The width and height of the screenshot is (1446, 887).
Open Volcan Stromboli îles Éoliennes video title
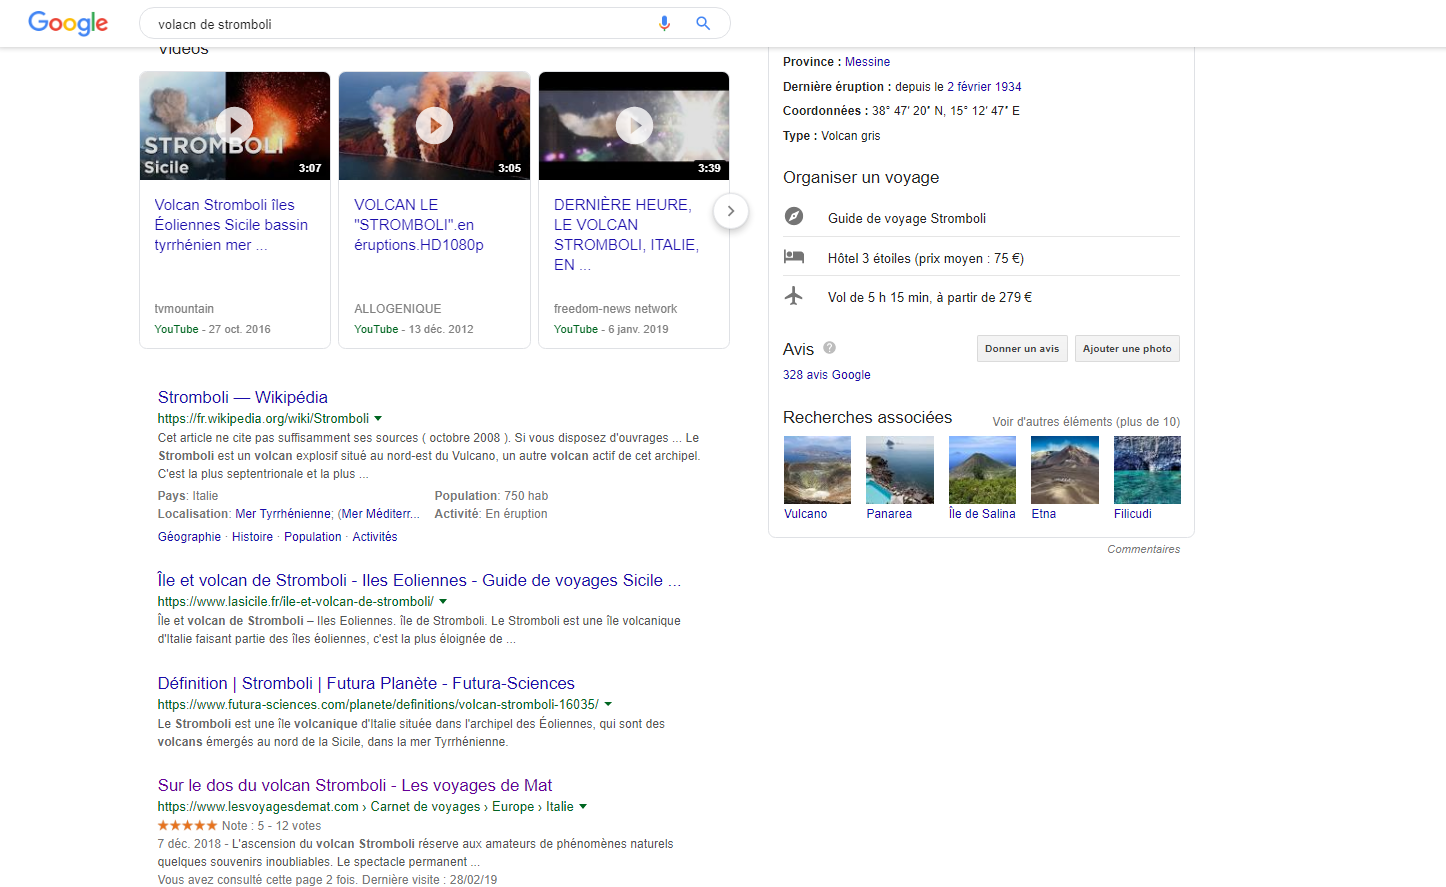point(231,225)
